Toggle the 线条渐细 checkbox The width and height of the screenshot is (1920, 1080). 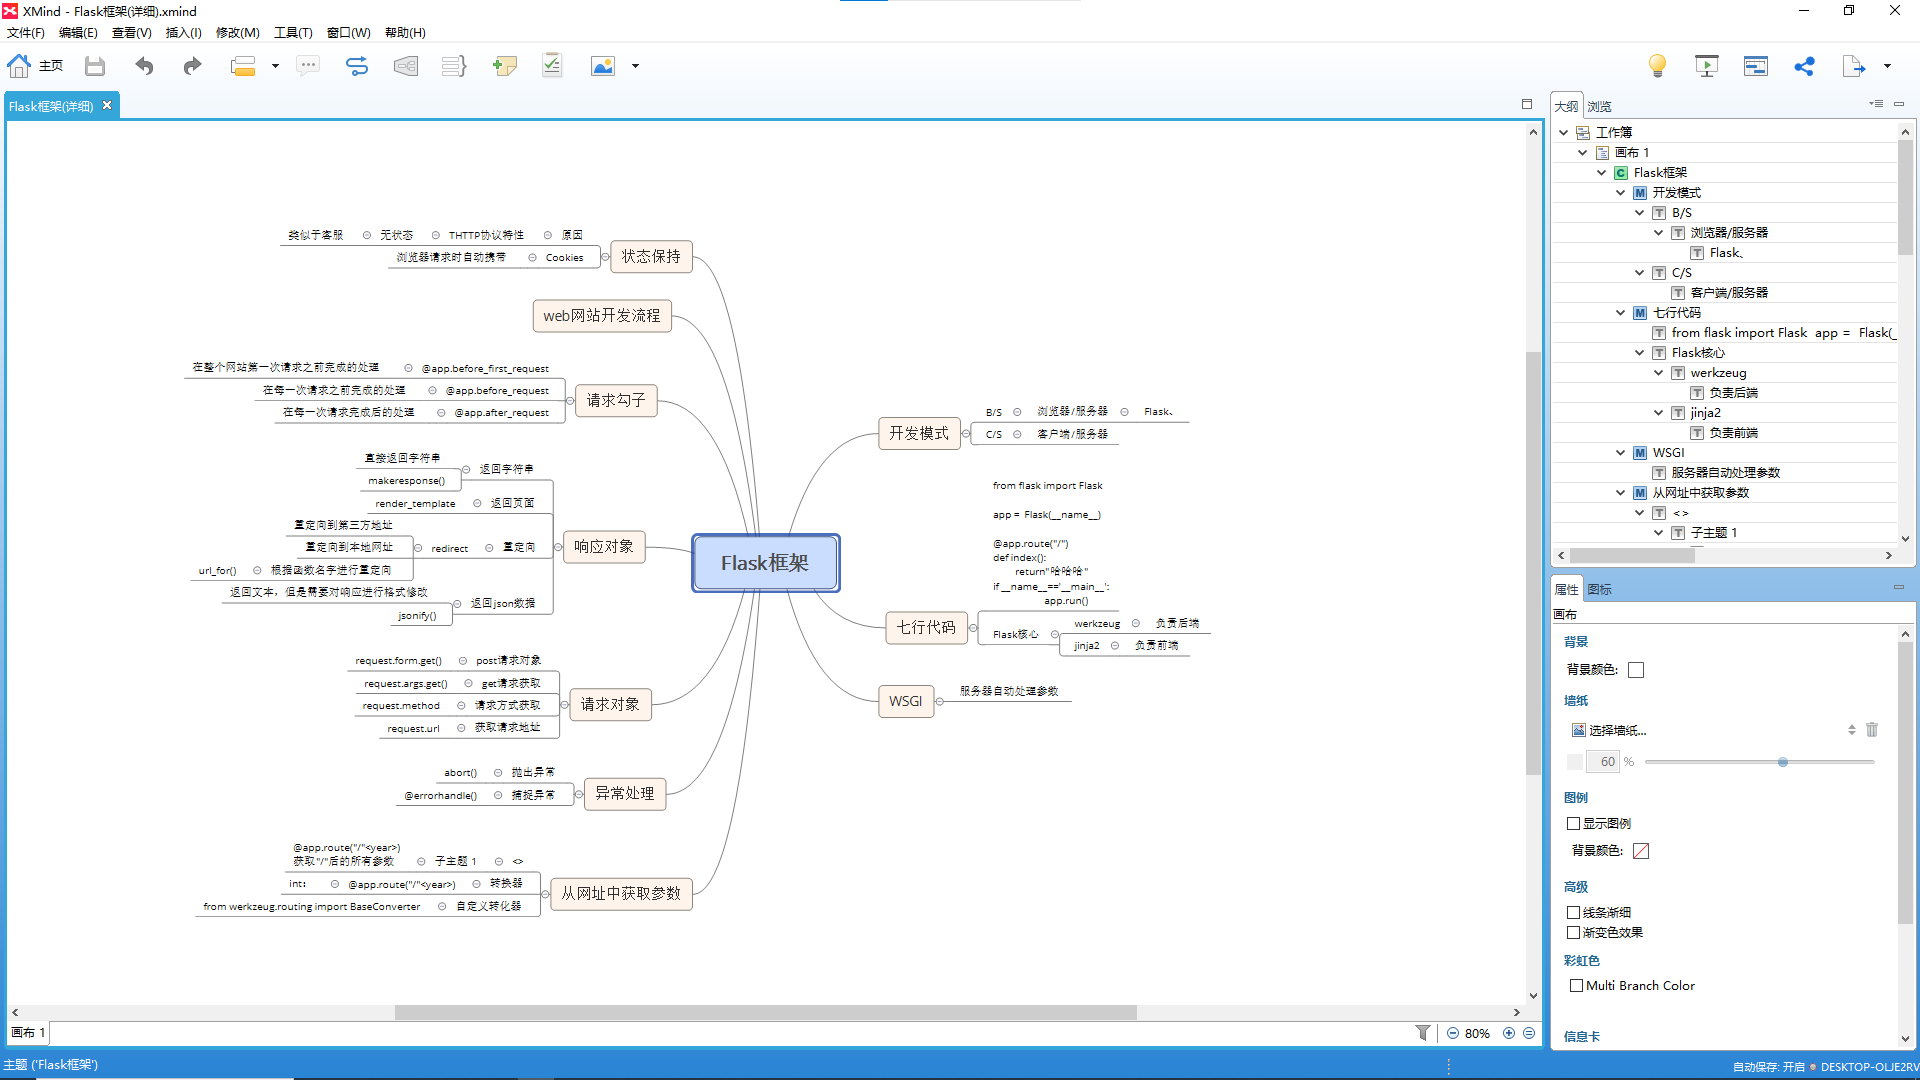(x=1574, y=912)
